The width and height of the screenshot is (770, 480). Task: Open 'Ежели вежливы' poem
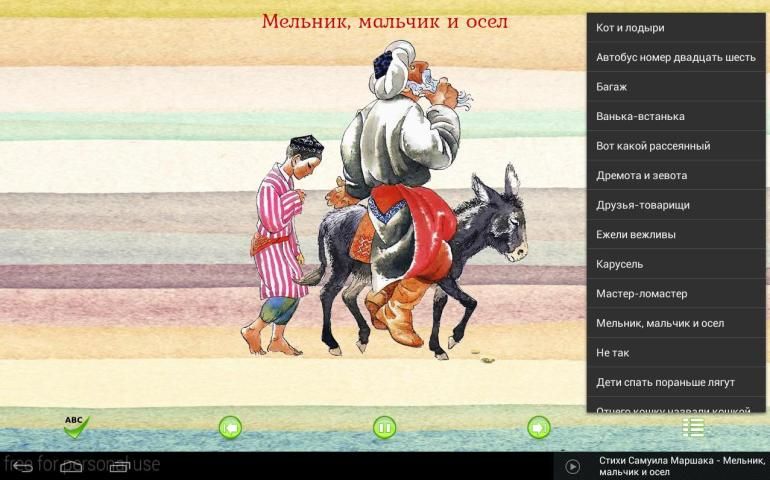676,234
